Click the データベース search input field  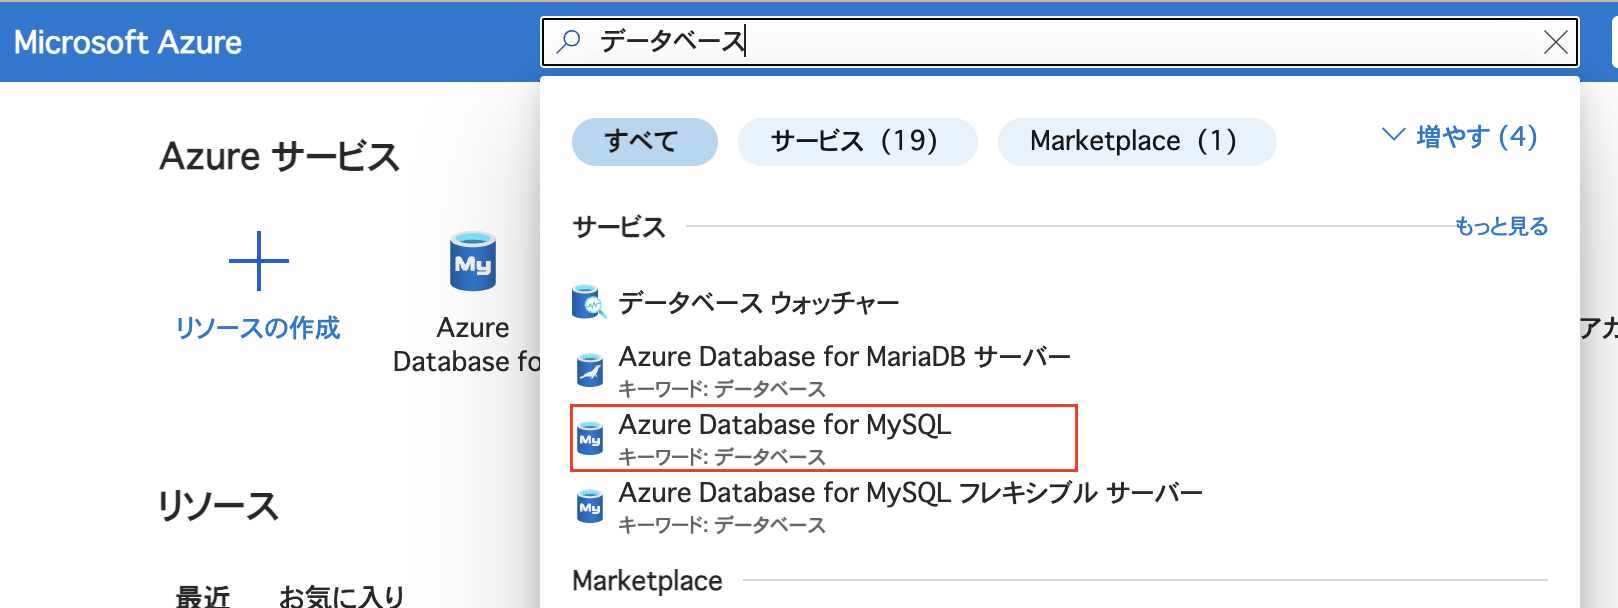pos(1060,42)
